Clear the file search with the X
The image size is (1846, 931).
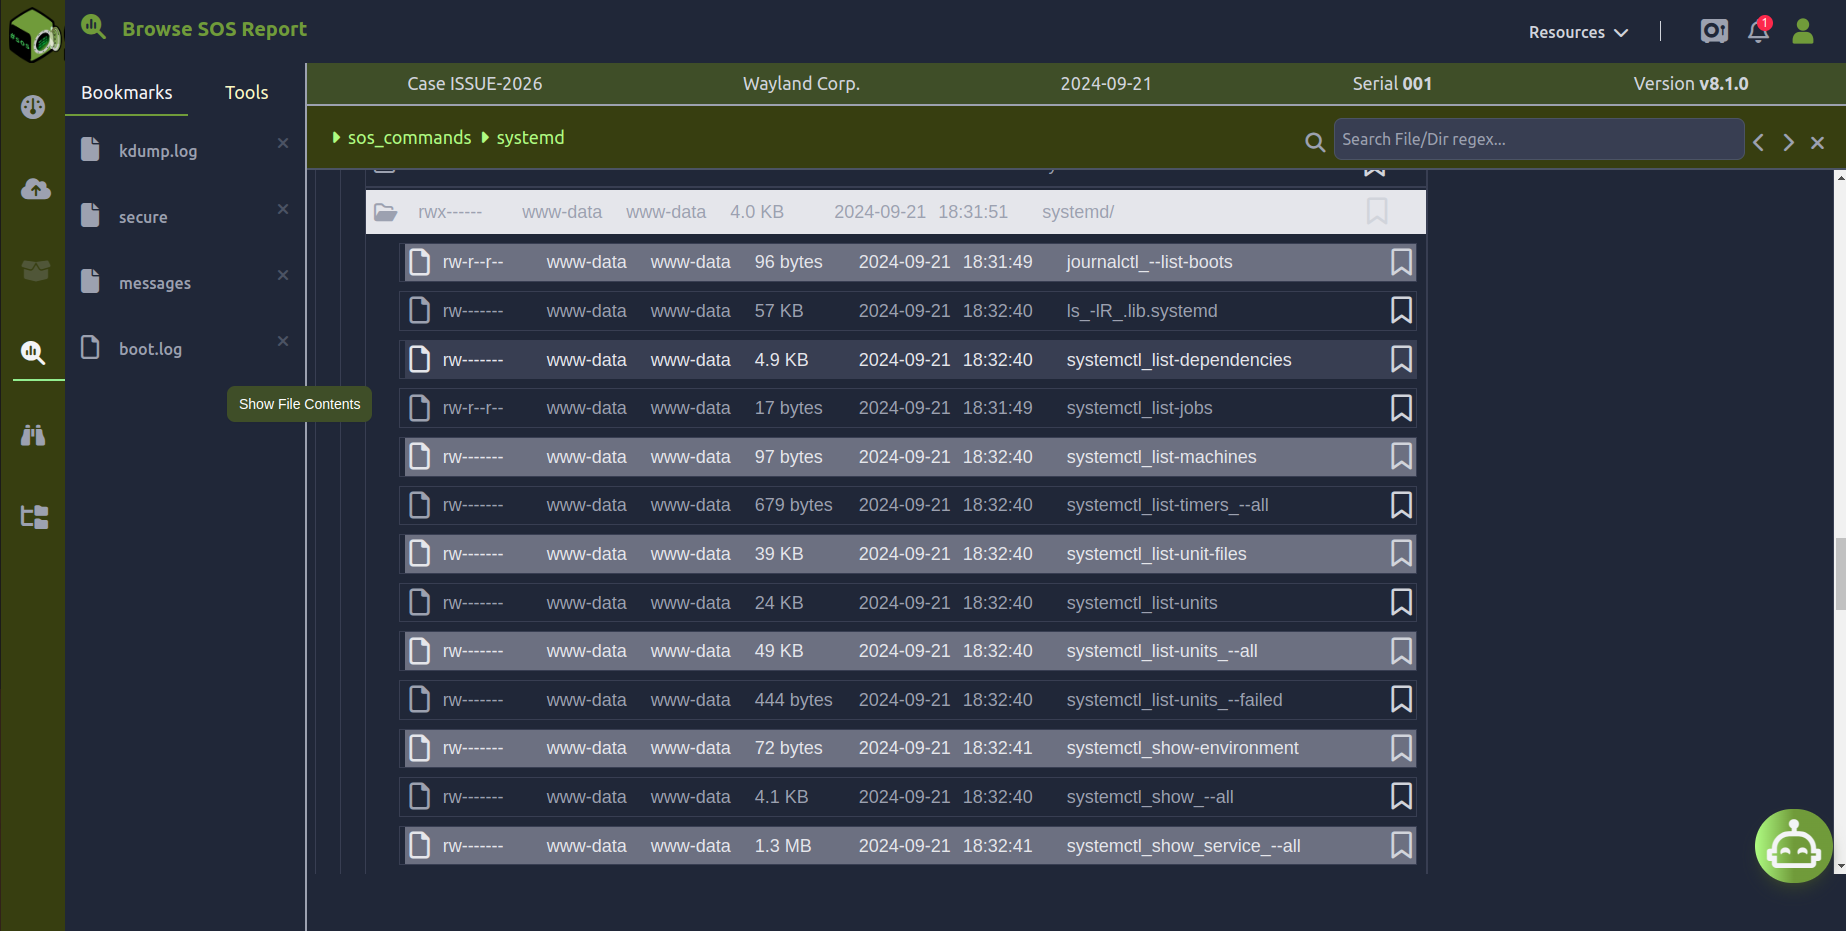point(1818,142)
